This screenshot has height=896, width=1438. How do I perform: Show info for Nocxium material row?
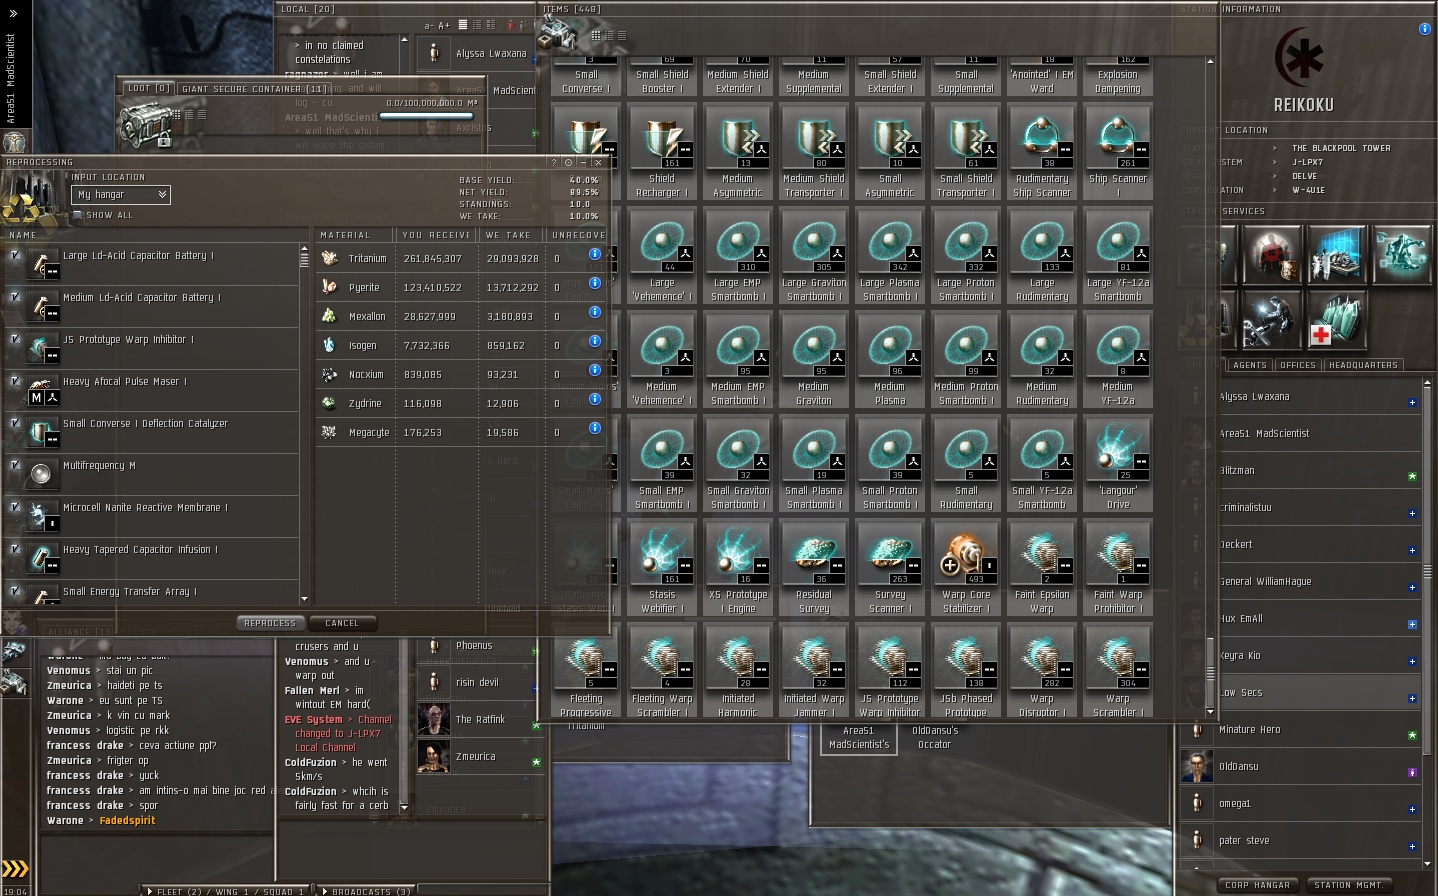pos(595,370)
